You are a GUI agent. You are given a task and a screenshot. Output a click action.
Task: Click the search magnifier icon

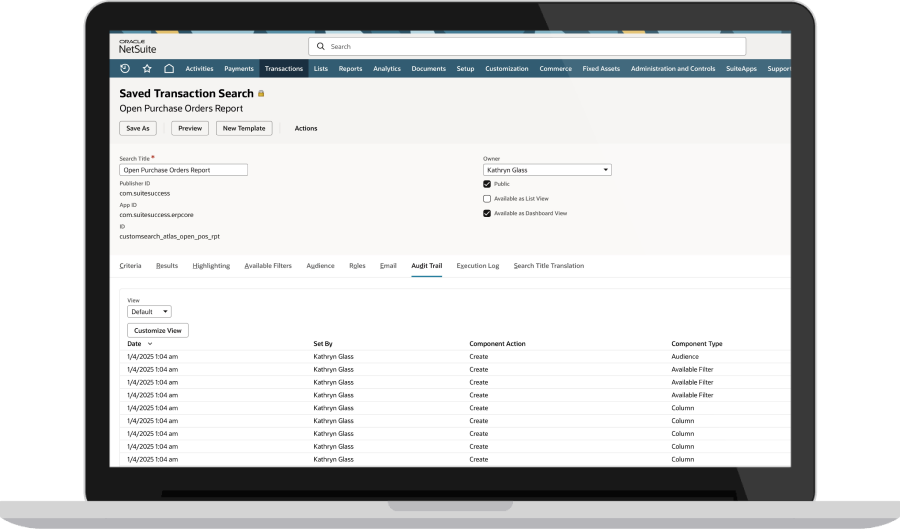(321, 46)
